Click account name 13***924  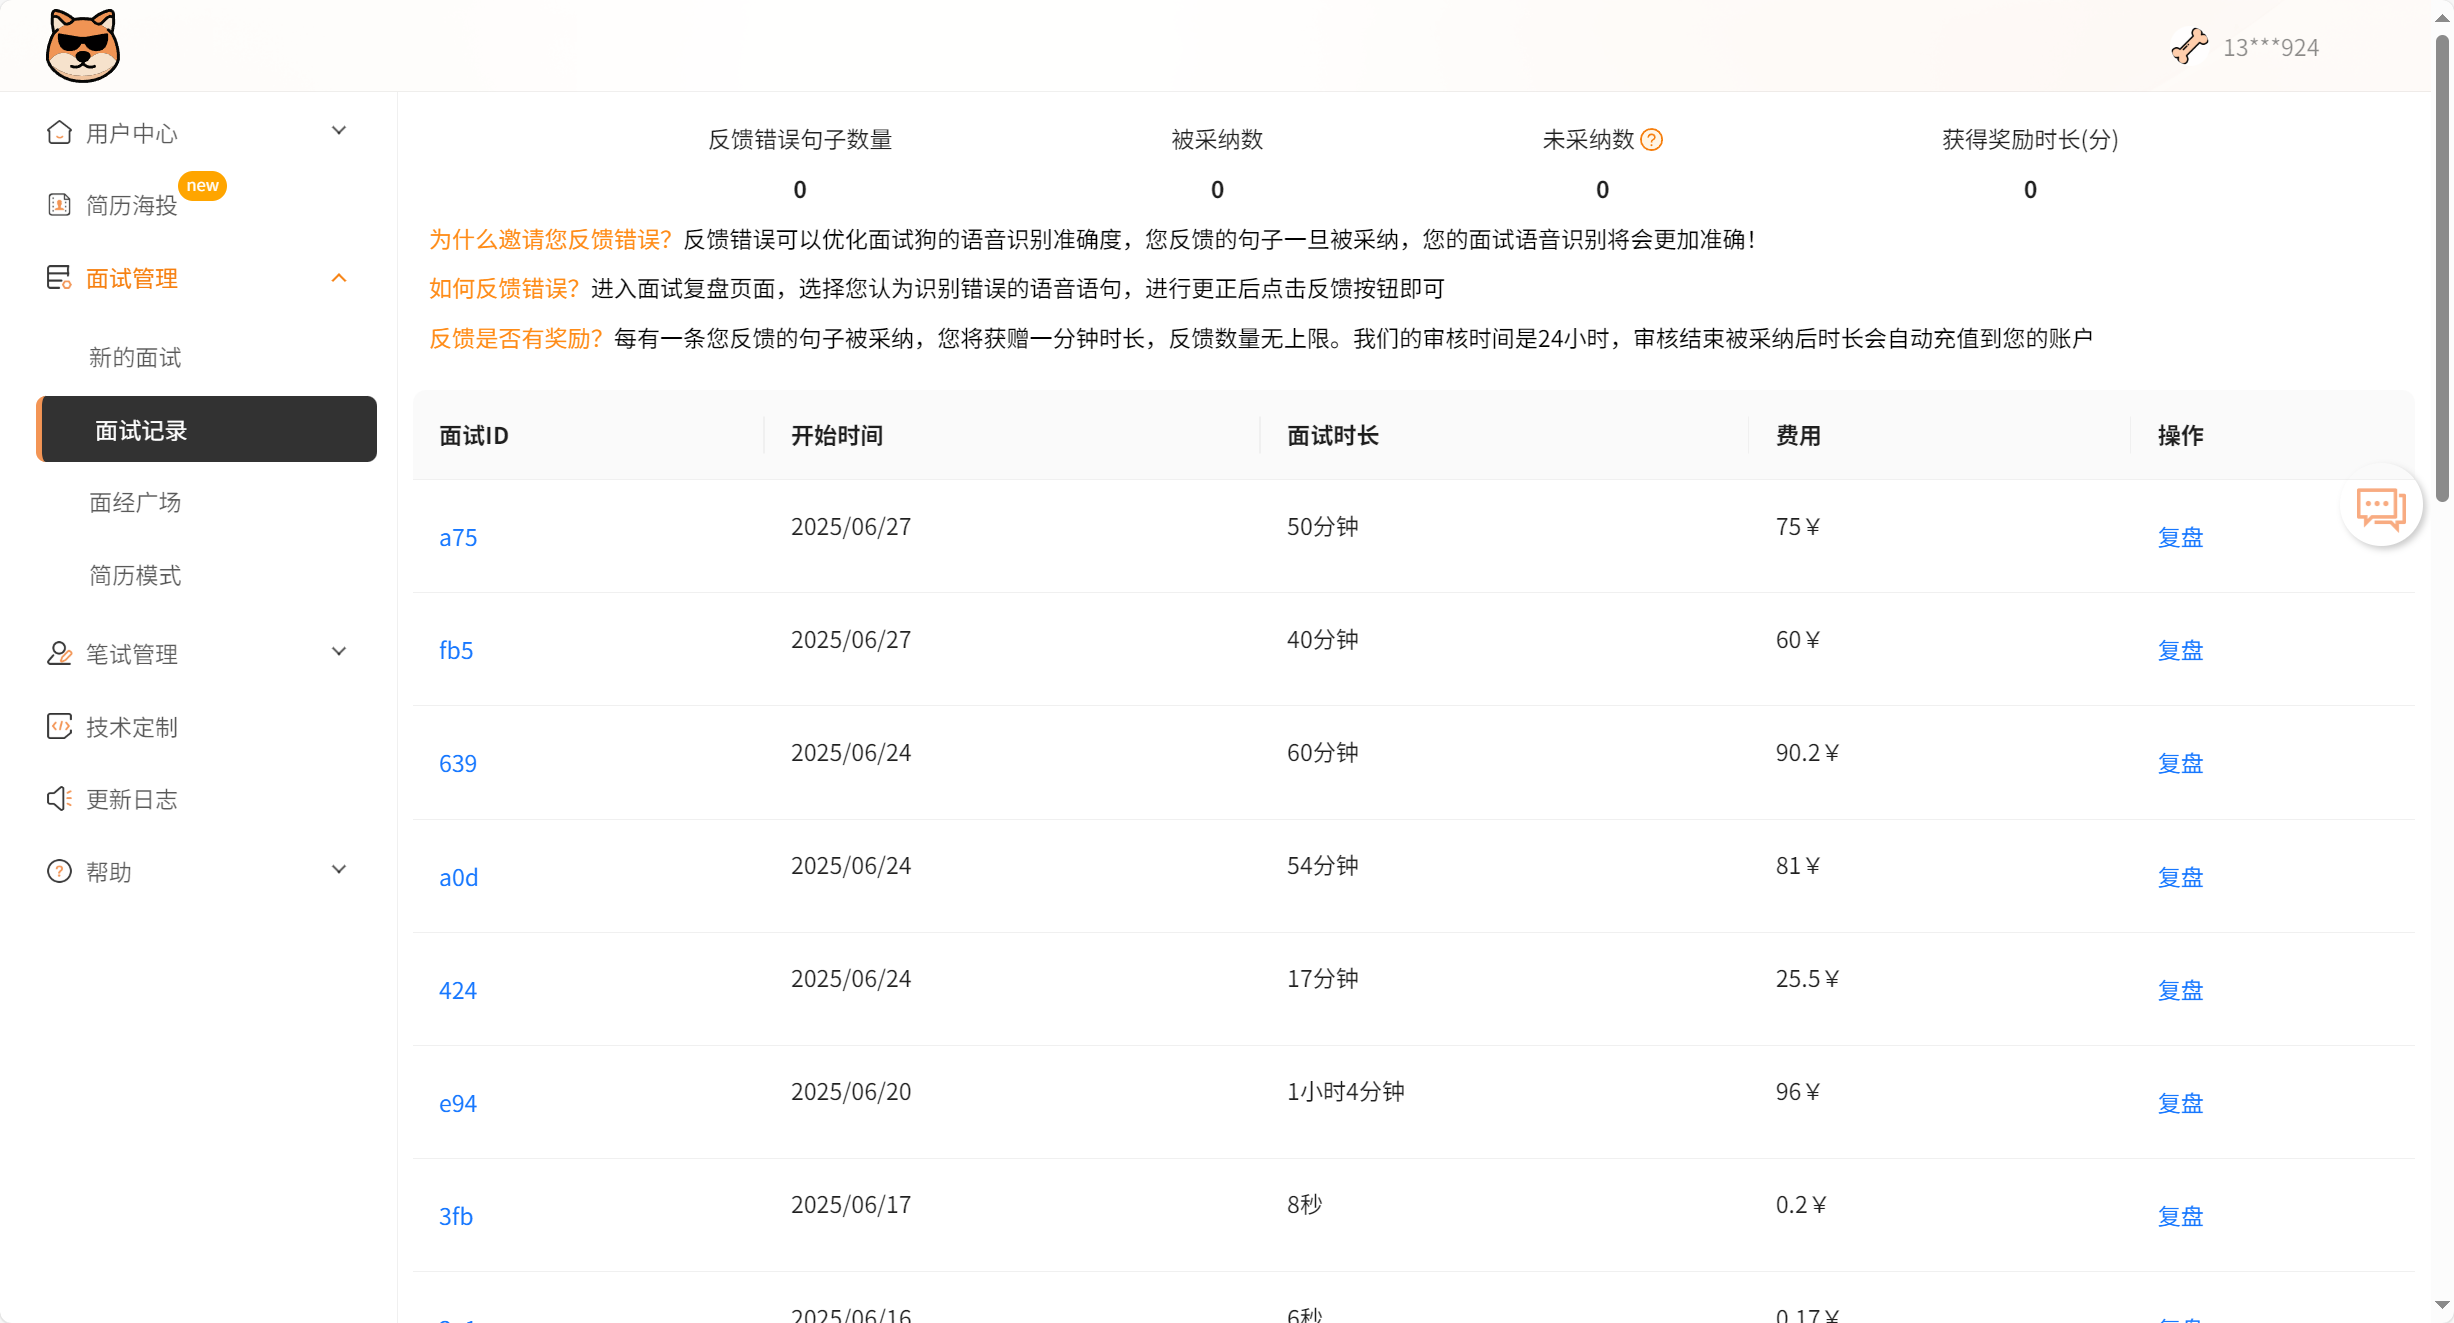coord(2270,48)
